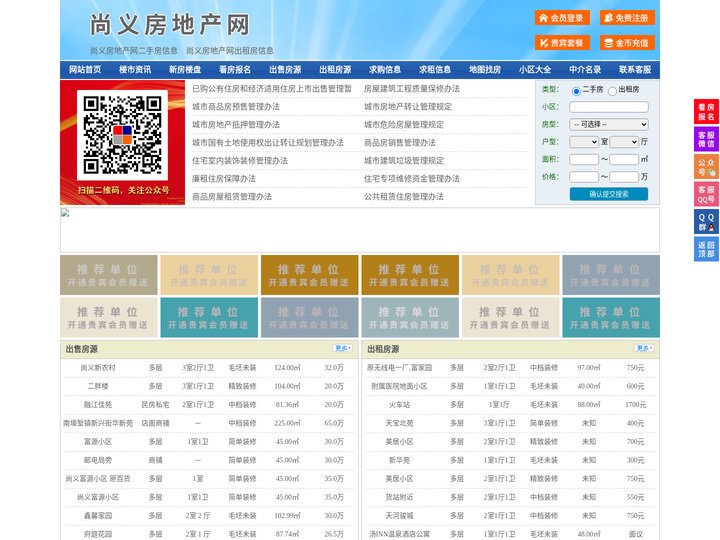Screen dimensions: 720x540
Task: Open the 房型 '可选择' dropdown
Action: tap(609, 124)
